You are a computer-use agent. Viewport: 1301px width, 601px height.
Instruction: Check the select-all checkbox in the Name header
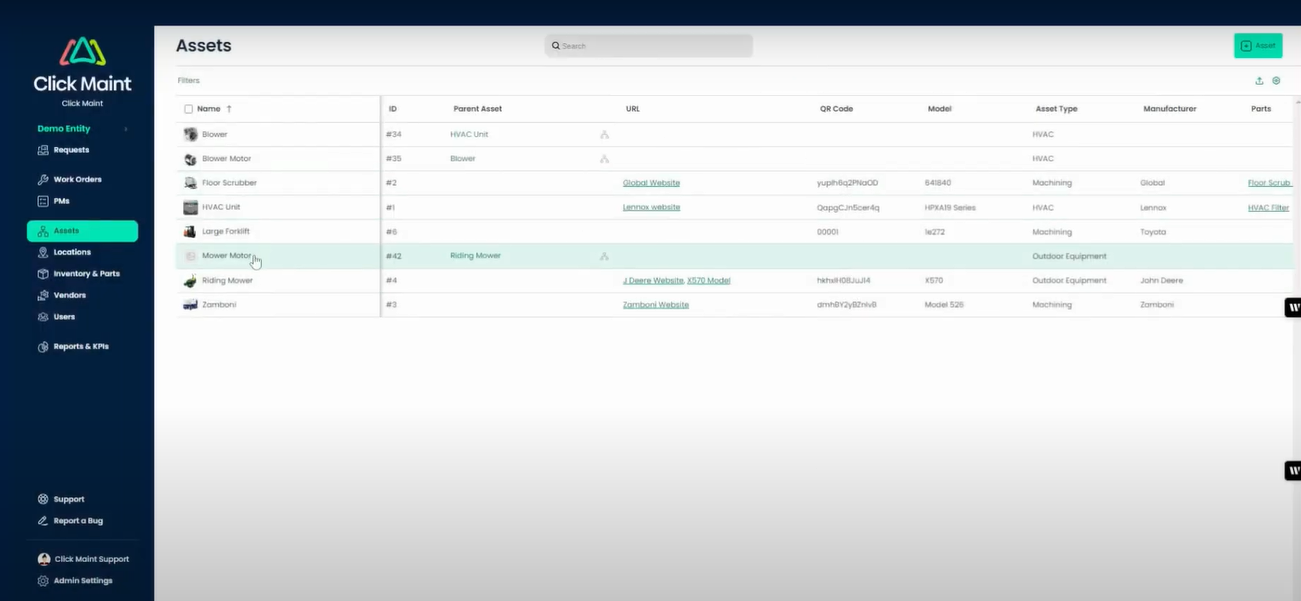[188, 108]
